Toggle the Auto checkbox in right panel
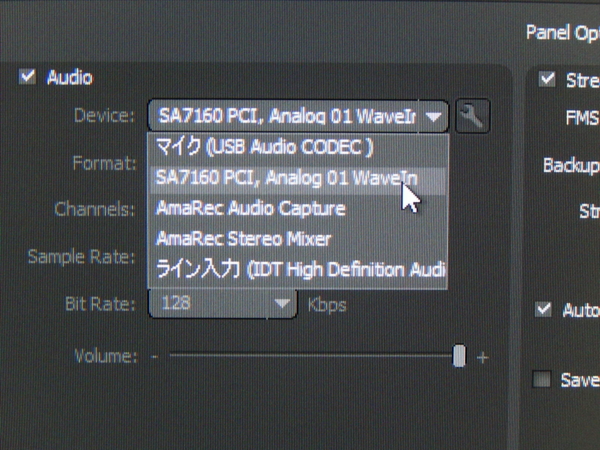Image resolution: width=600 pixels, height=450 pixels. pyautogui.click(x=543, y=309)
